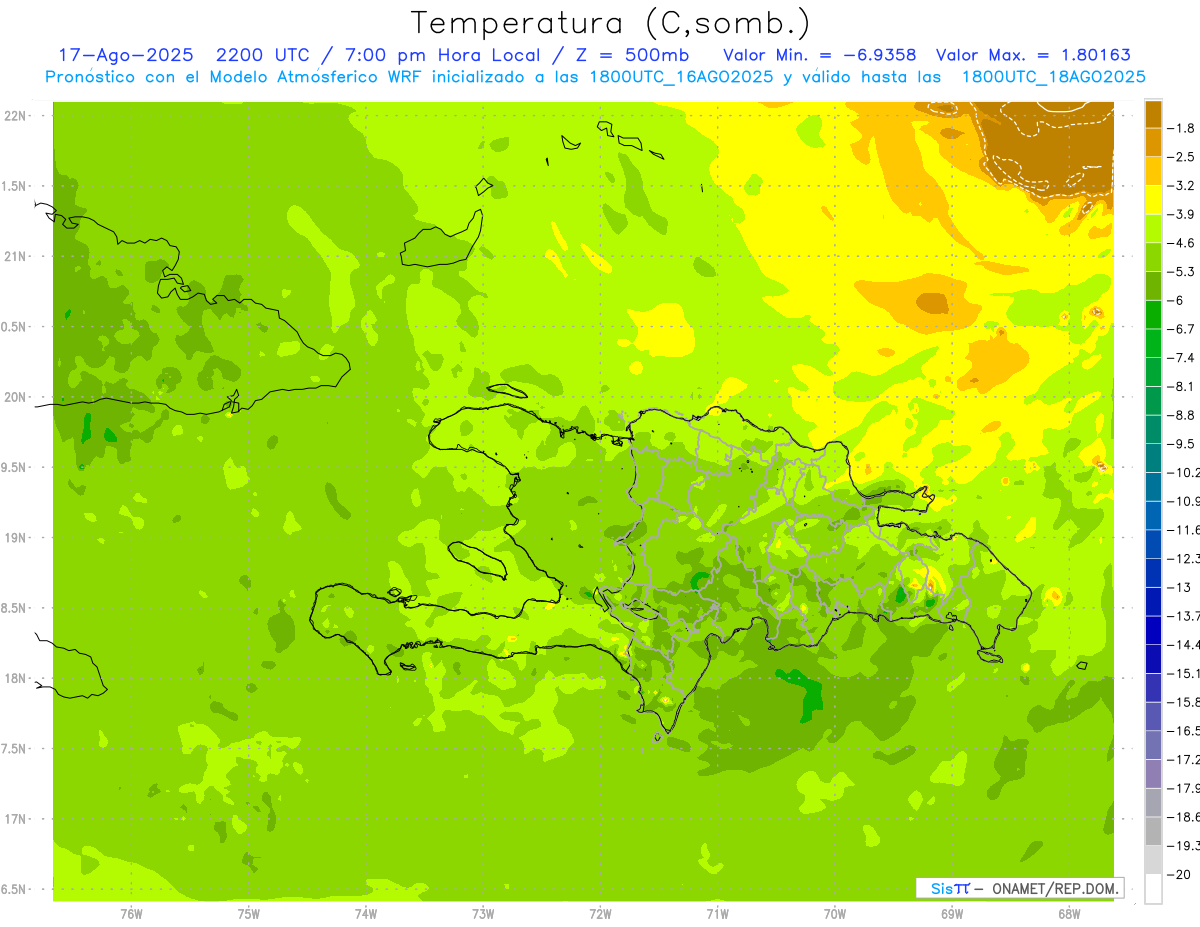Pick the lime swatch between -3.9 and -4.6
This screenshot has height=927, width=1200.
coord(1153,229)
